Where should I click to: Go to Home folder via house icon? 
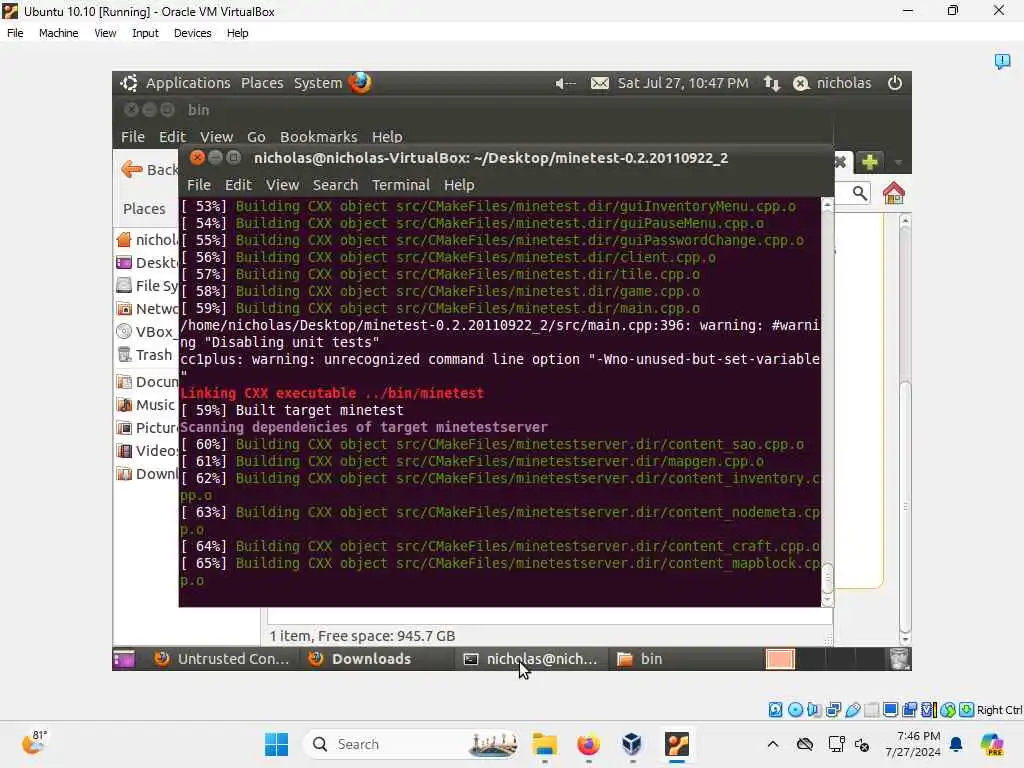[893, 193]
